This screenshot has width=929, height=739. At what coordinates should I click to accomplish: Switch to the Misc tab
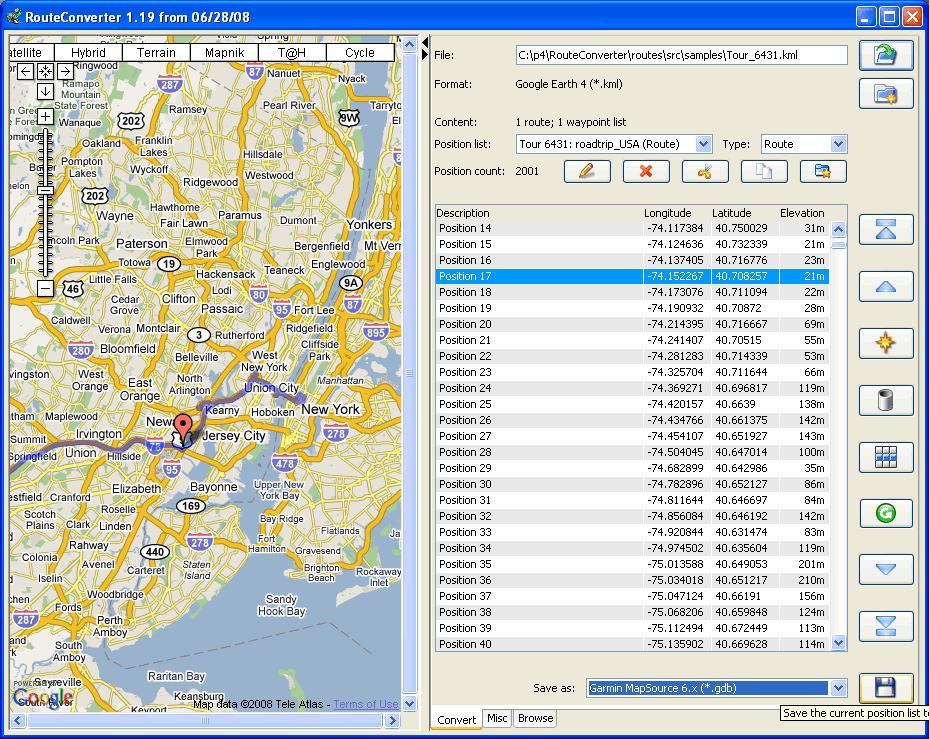(x=496, y=718)
